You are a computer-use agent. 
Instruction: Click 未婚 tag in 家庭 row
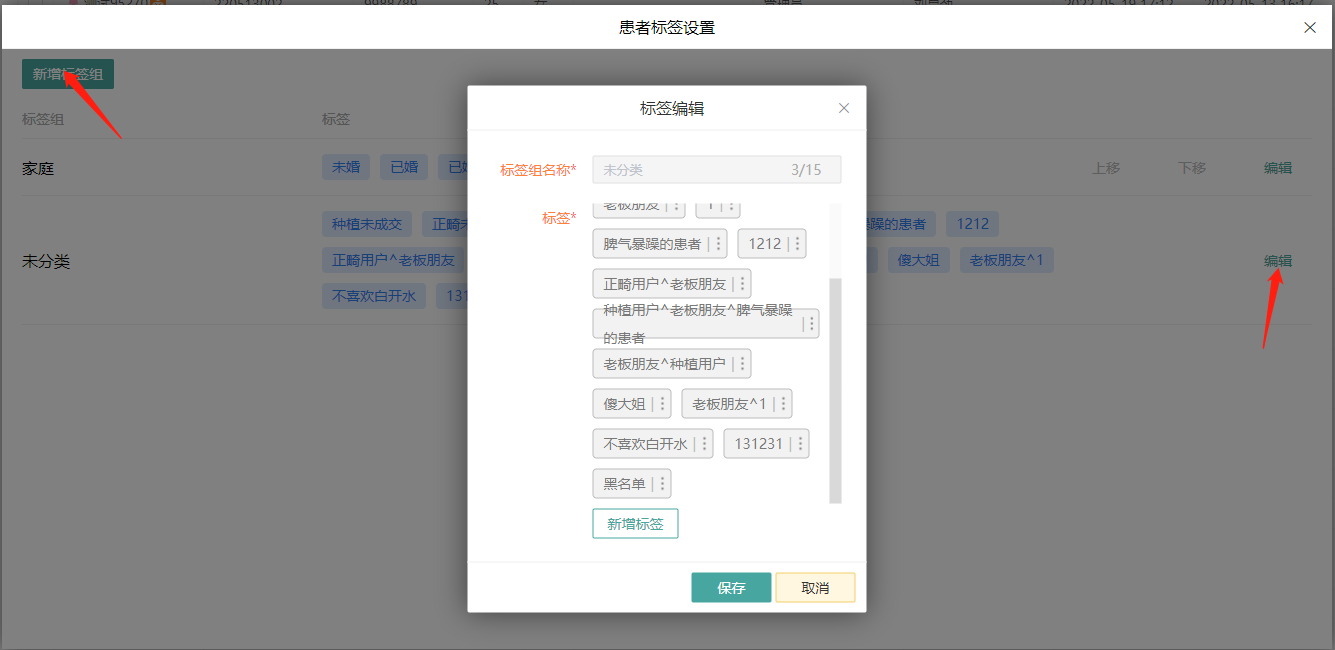click(346, 168)
